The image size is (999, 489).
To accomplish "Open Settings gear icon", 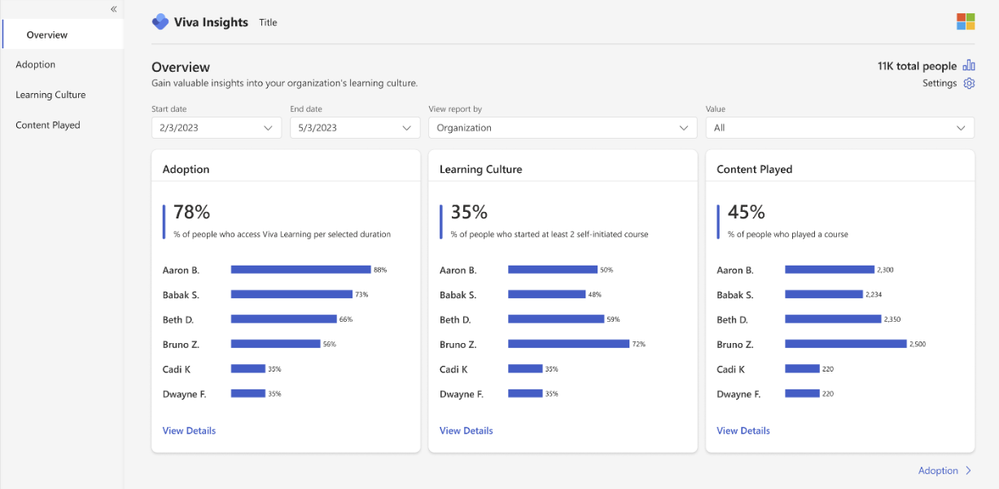I will pos(968,83).
